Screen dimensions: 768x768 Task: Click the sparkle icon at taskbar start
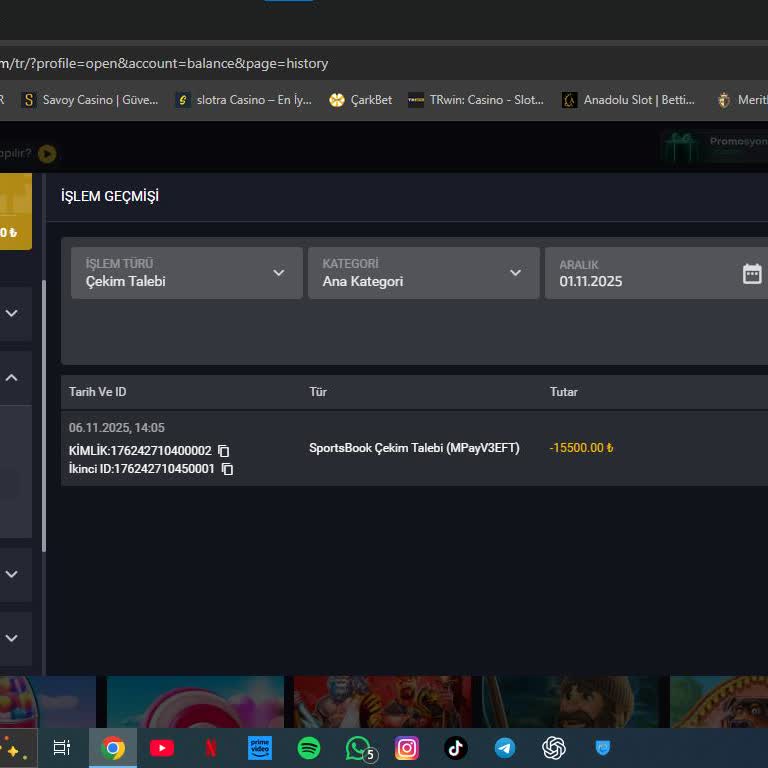click(x=14, y=748)
